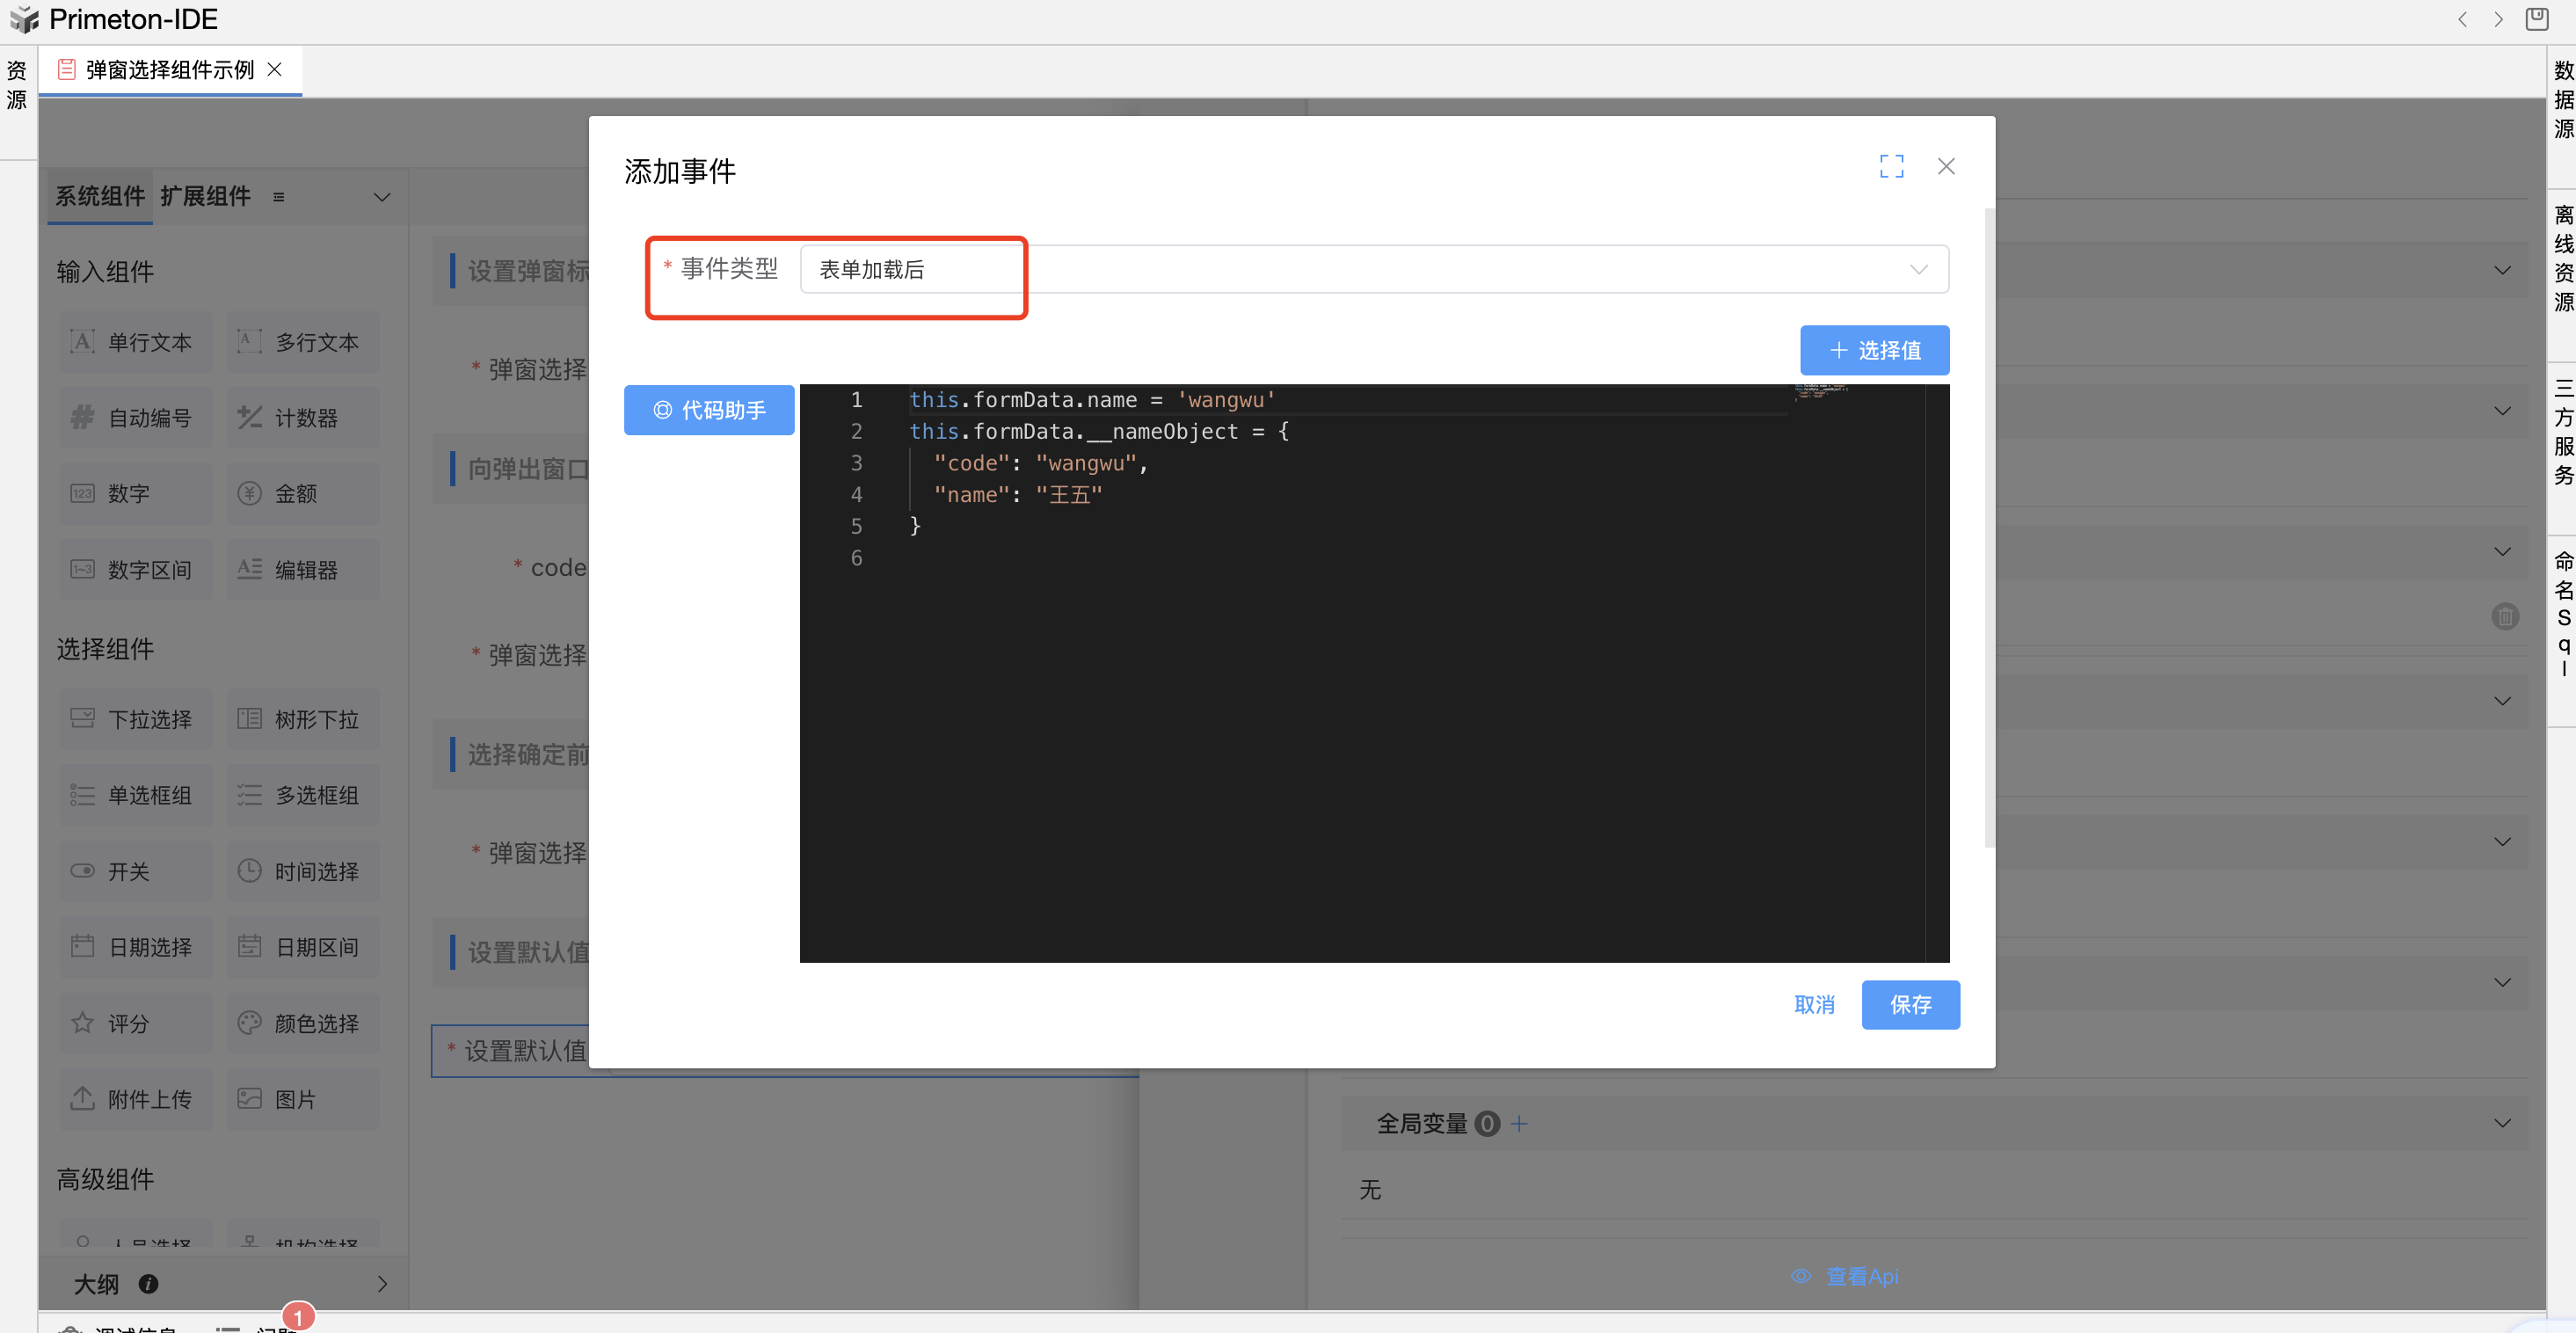Click the 选择值 button
Image resolution: width=2576 pixels, height=1333 pixels.
pyautogui.click(x=1875, y=350)
